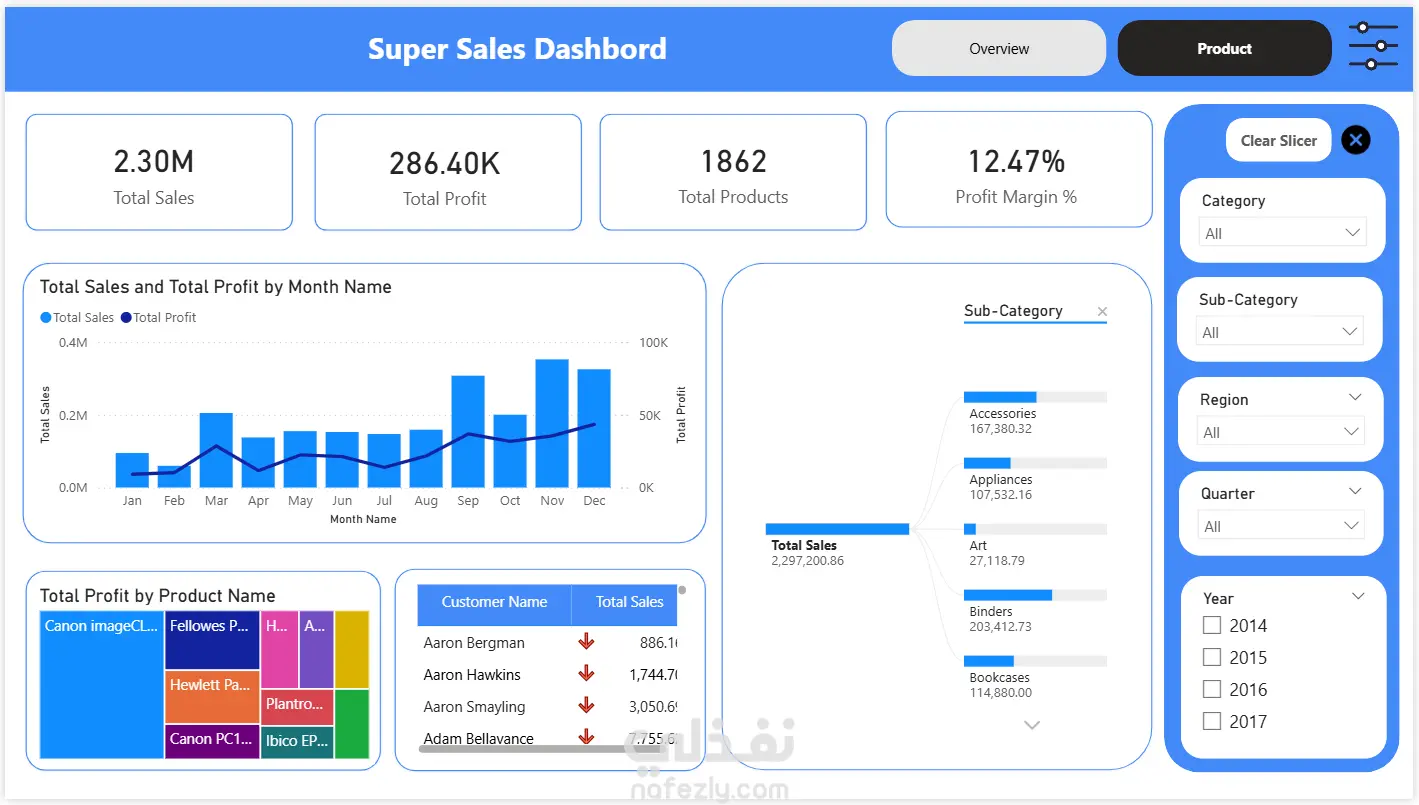The image size is (1419, 805).
Task: Collapse the Year slicer with its chevron
Action: click(1358, 597)
